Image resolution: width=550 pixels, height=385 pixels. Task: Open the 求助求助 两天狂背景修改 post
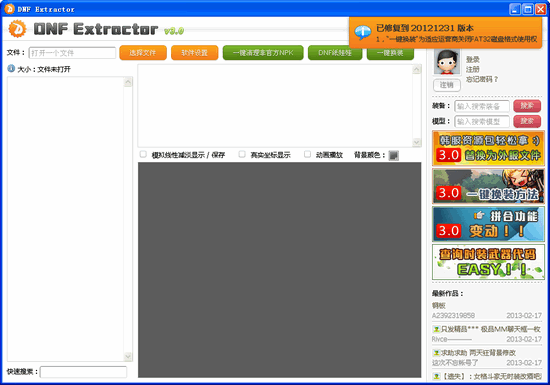[x=478, y=353]
